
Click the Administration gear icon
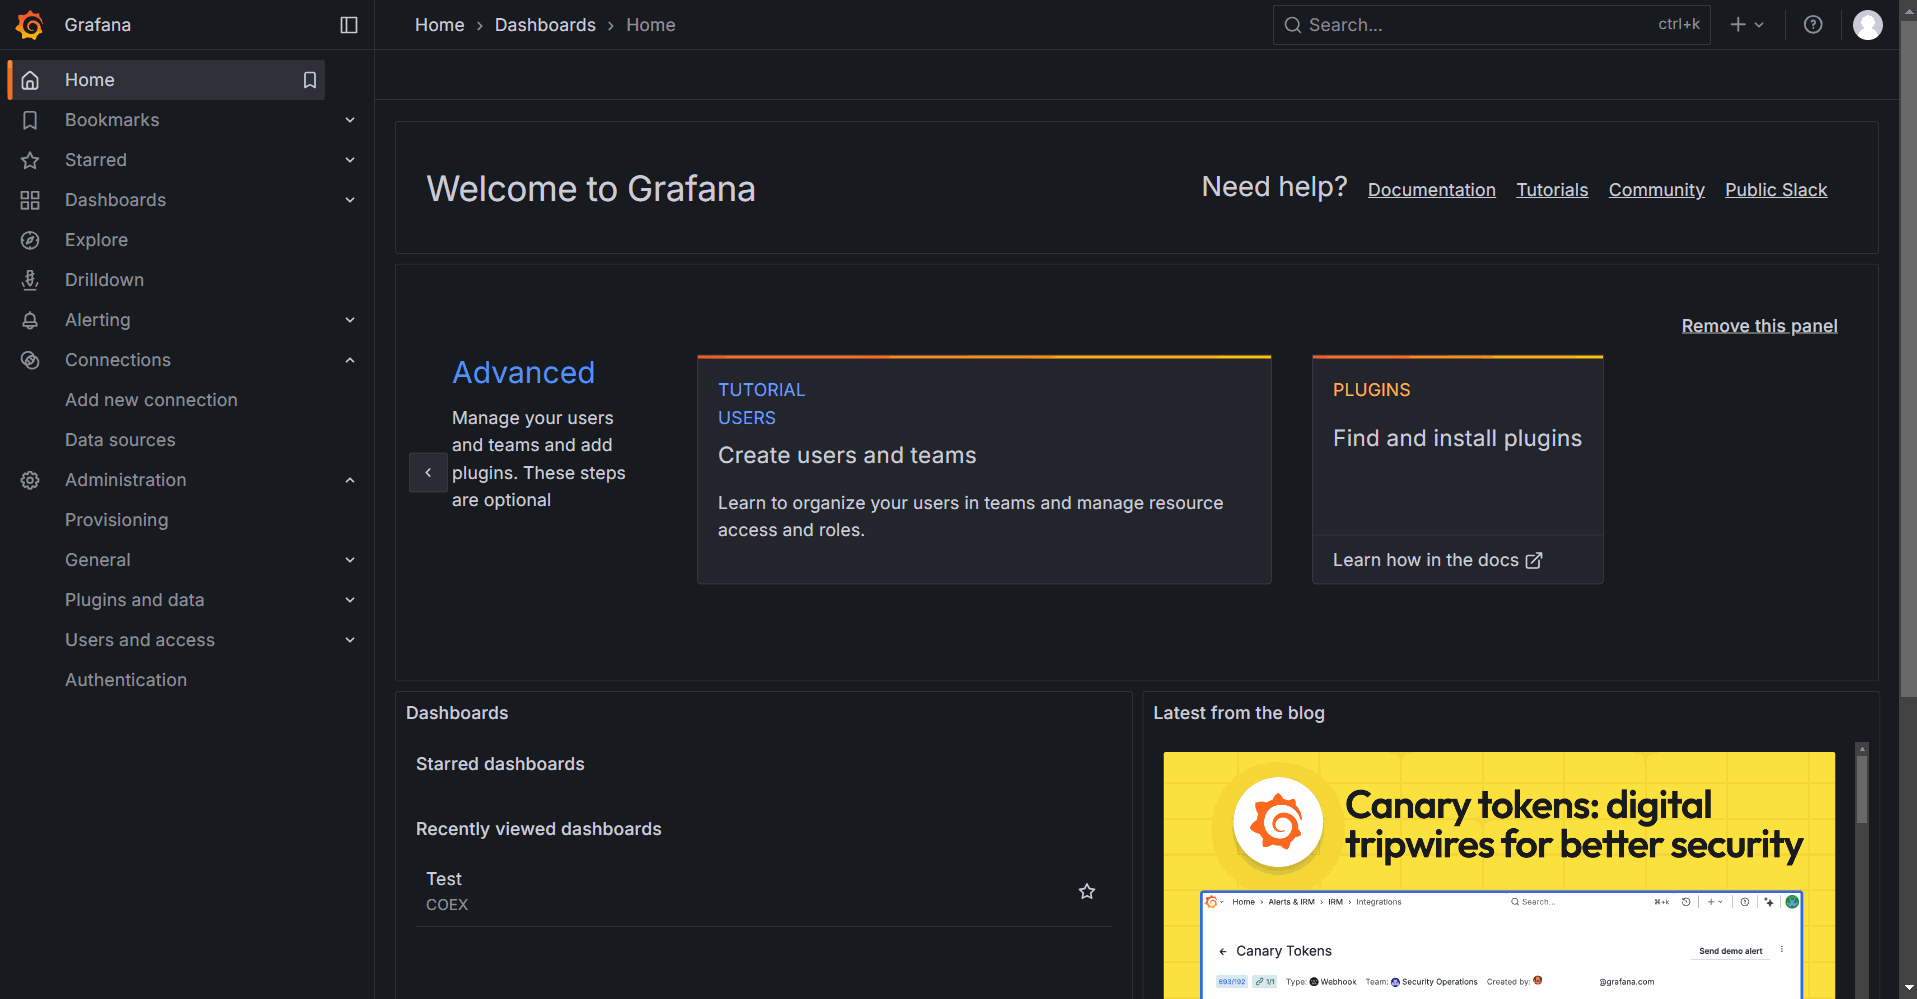[x=30, y=480]
